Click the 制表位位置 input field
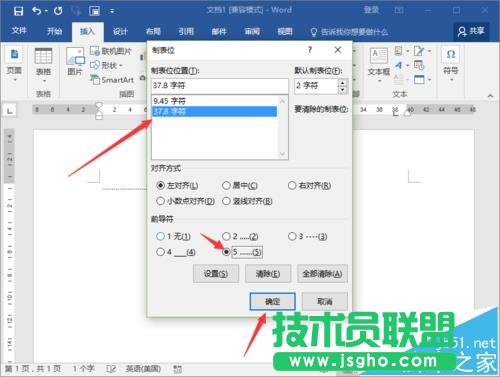 coord(220,86)
